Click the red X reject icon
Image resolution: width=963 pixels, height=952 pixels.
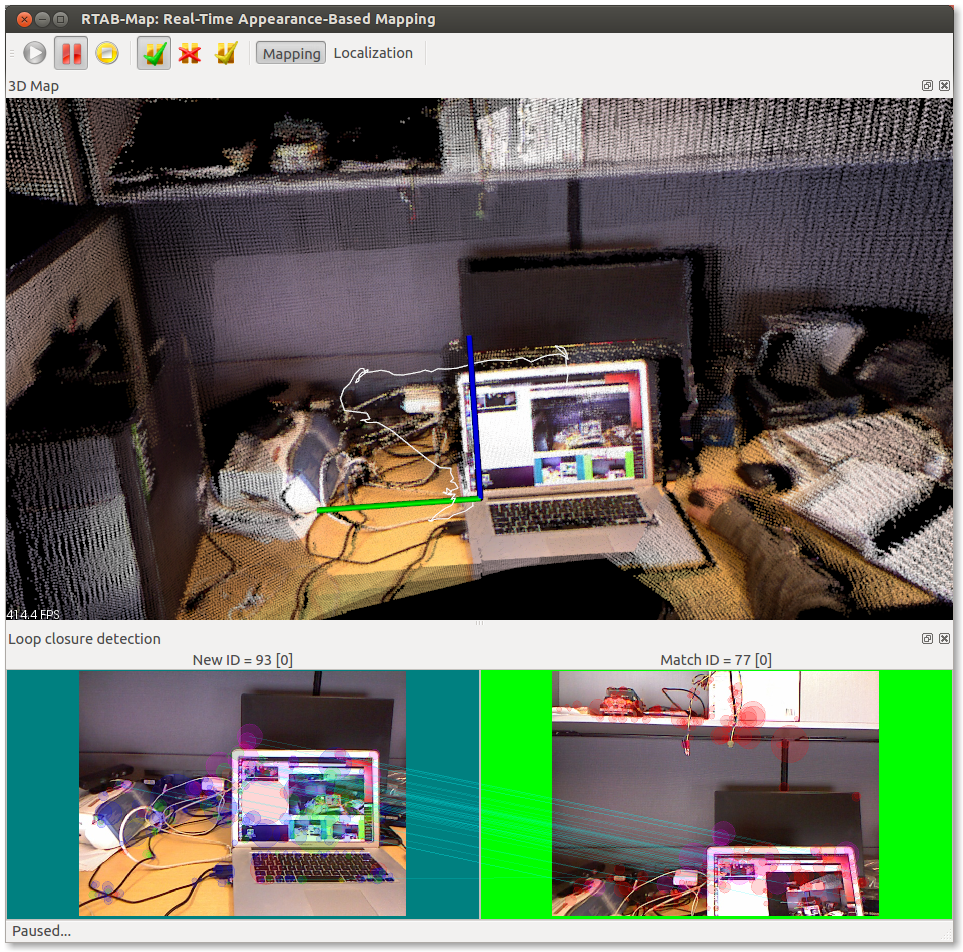(x=189, y=53)
